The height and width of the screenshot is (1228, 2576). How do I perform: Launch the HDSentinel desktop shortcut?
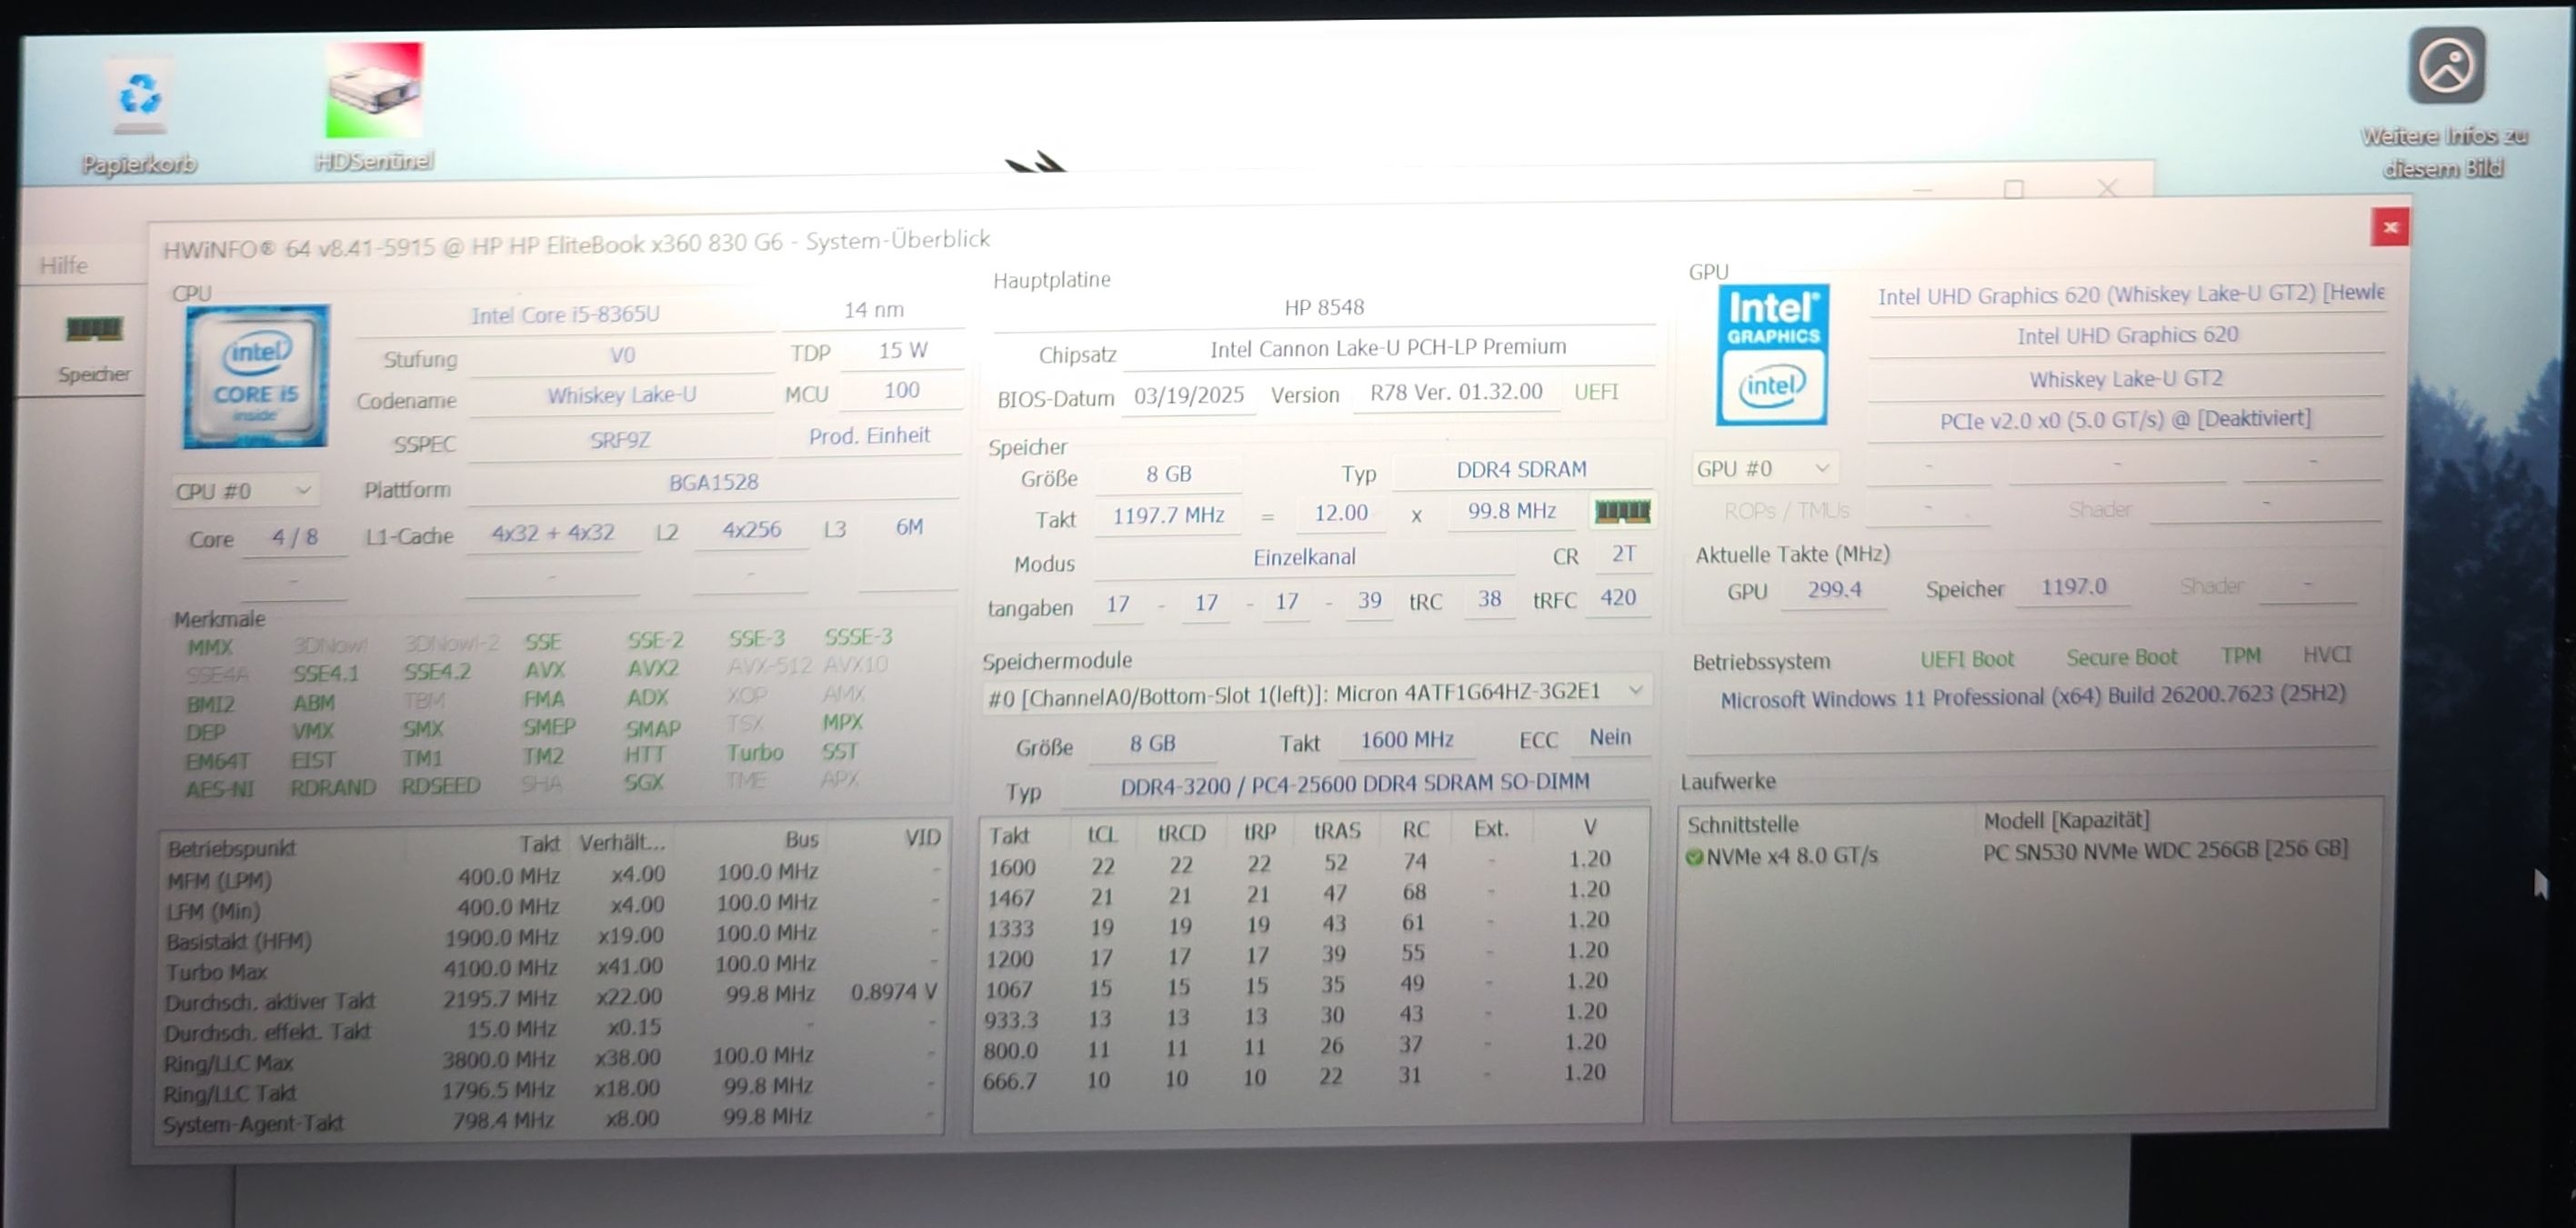(374, 106)
